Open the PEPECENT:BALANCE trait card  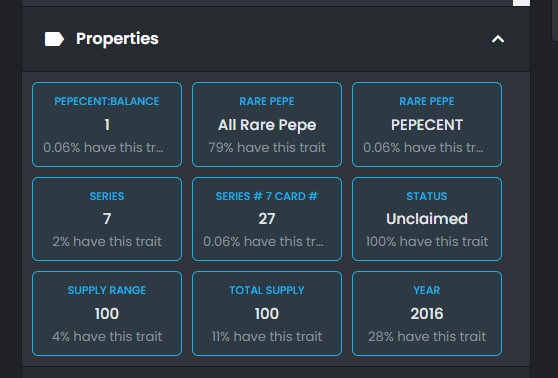pos(107,125)
